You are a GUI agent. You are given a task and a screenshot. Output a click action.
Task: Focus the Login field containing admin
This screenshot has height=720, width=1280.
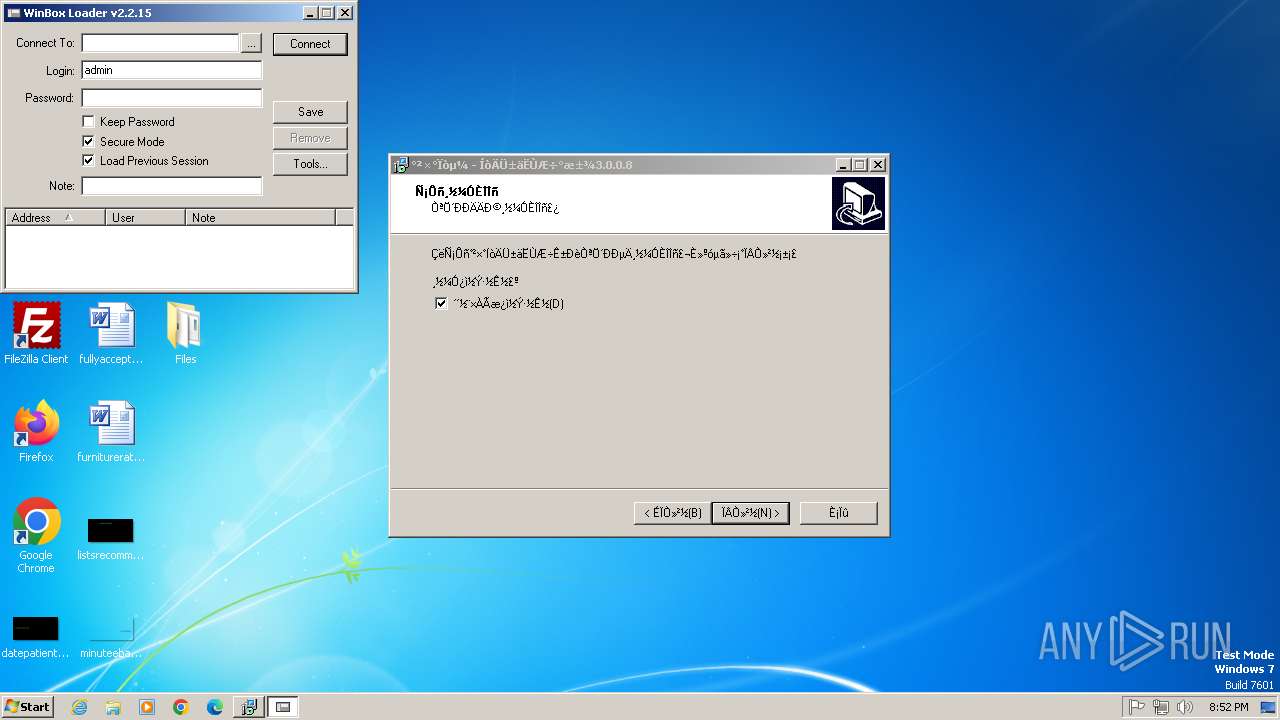pos(172,71)
